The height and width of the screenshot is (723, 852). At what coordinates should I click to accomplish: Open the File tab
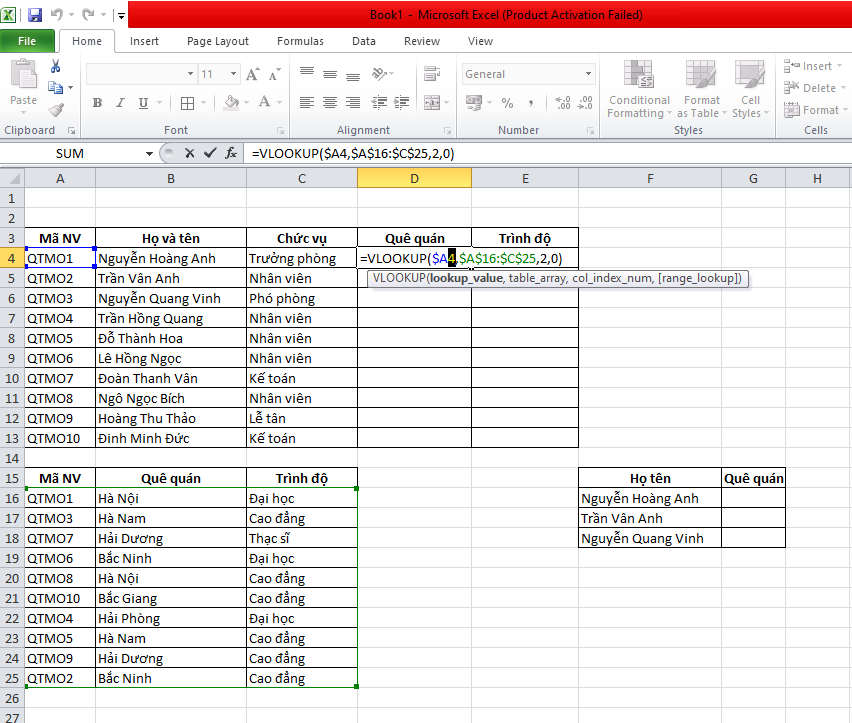[x=27, y=41]
